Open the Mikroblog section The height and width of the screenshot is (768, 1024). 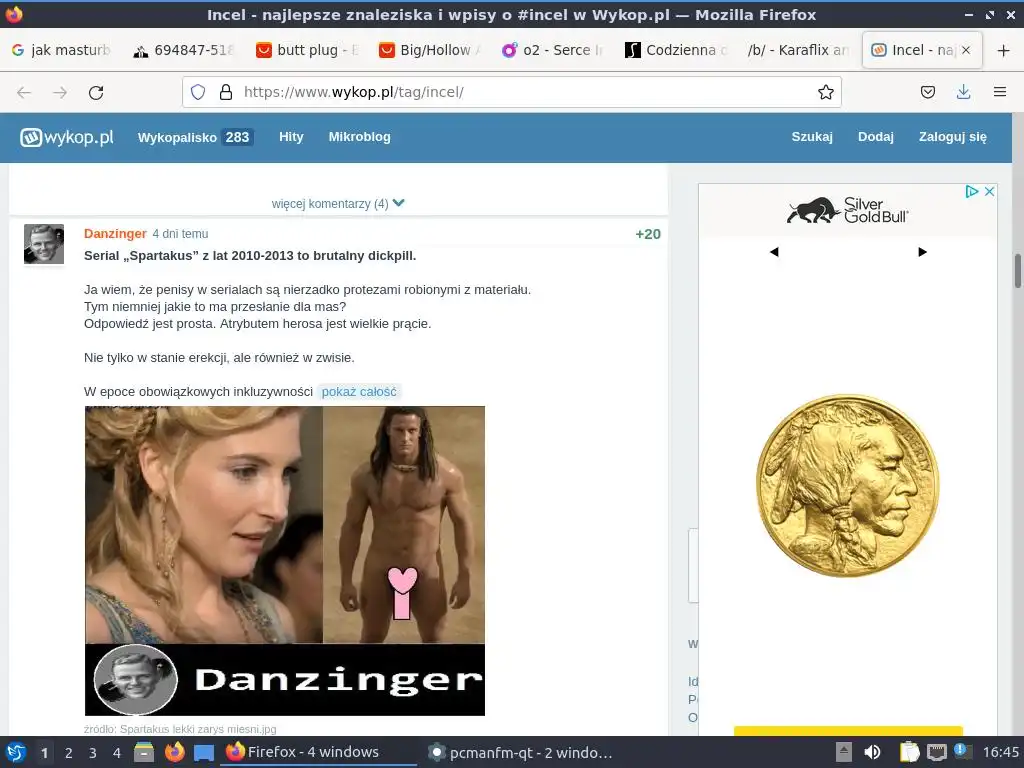359,137
